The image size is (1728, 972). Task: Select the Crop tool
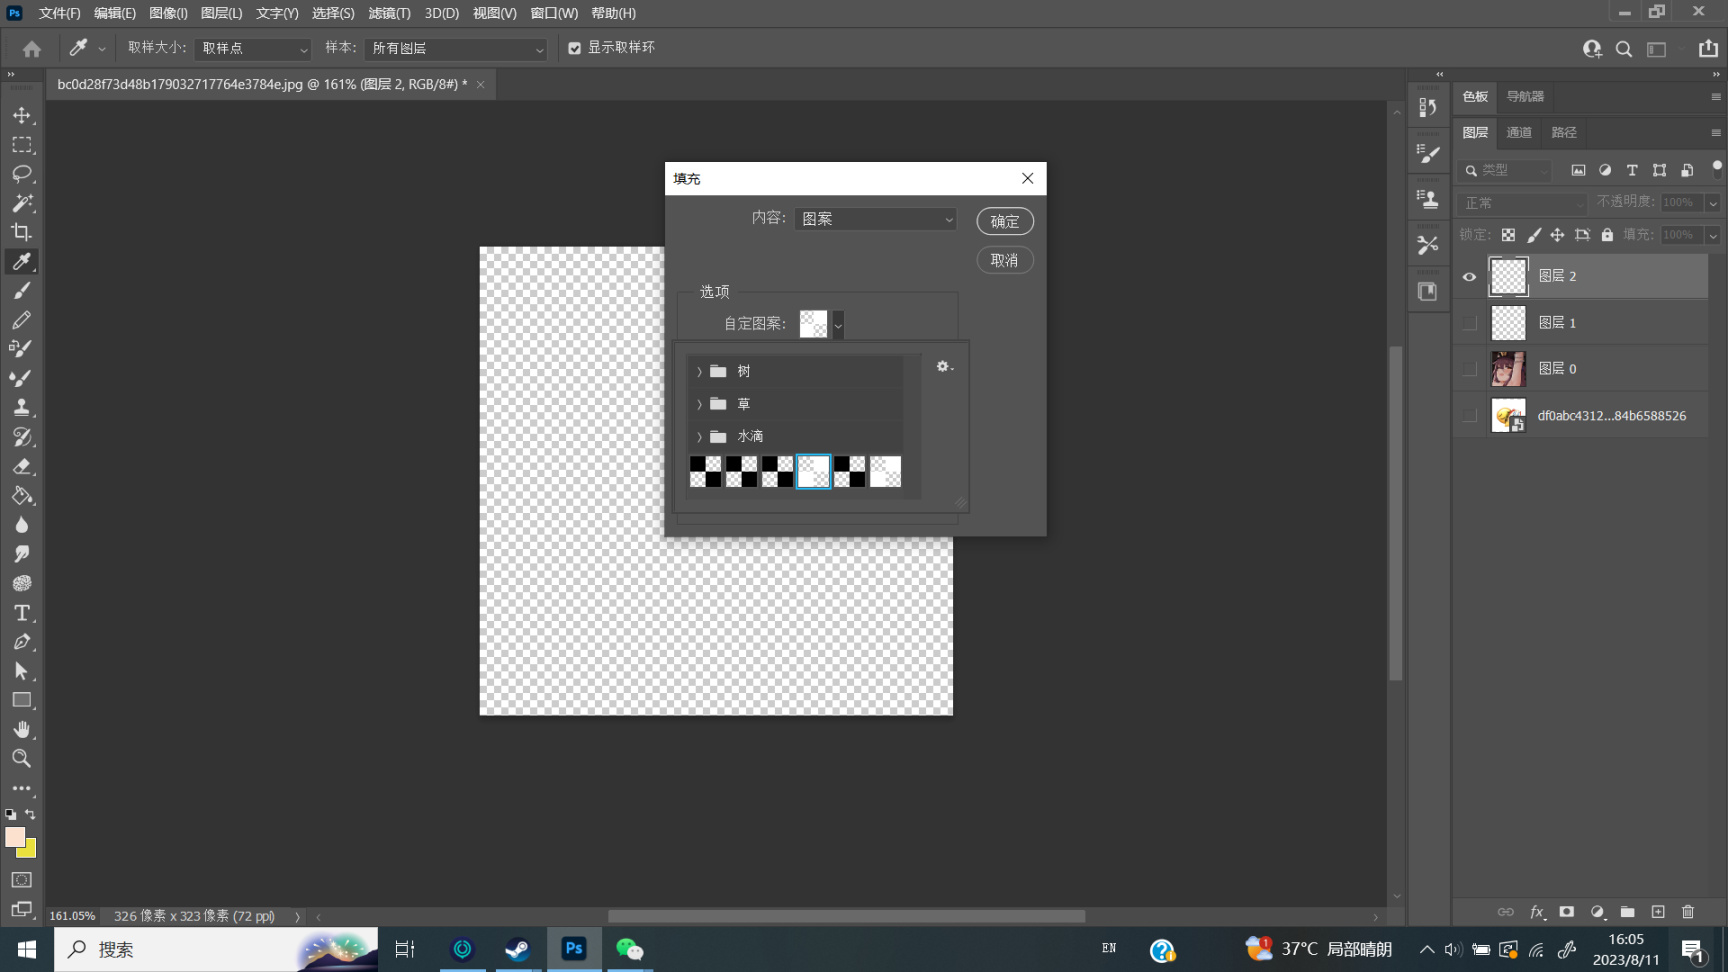pyautogui.click(x=22, y=232)
